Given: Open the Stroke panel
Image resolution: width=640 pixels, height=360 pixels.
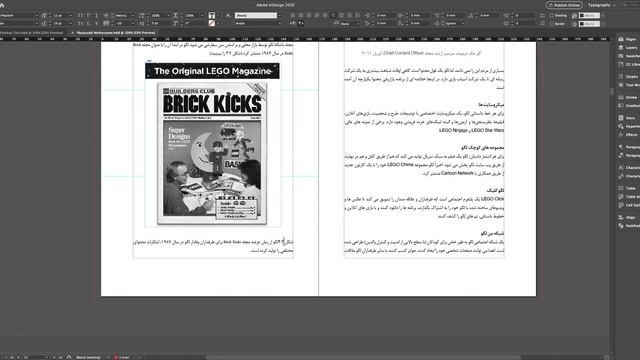Looking at the screenshot, I should [x=628, y=98].
